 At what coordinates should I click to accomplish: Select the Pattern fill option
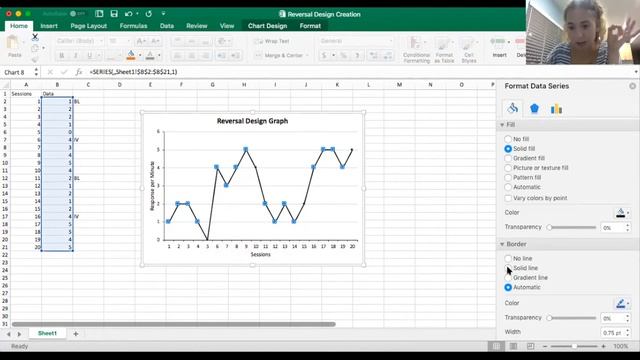(x=508, y=177)
